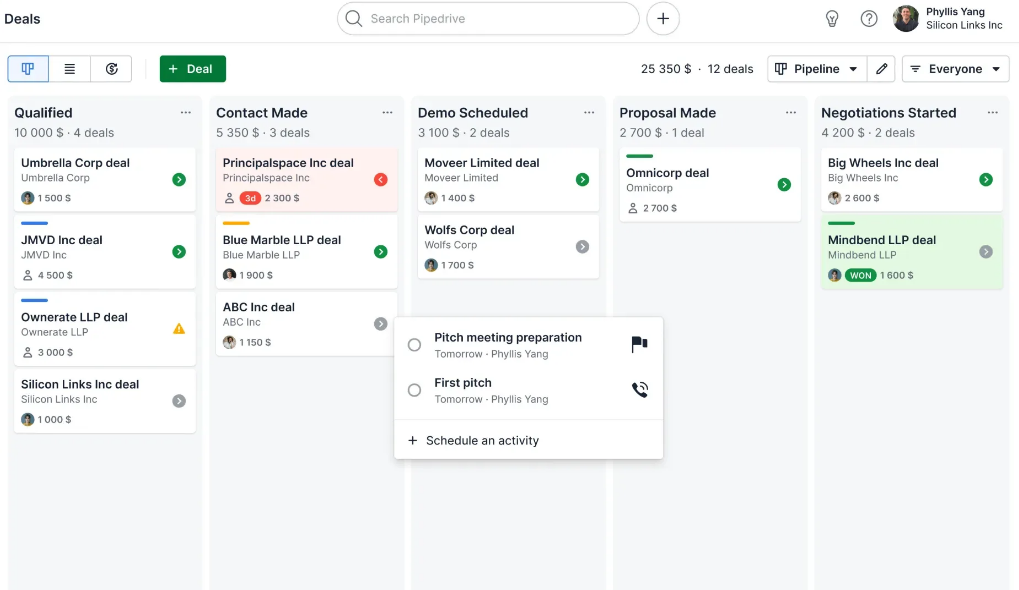
Task: Open the Blue Marble LLP deal title
Action: point(281,240)
